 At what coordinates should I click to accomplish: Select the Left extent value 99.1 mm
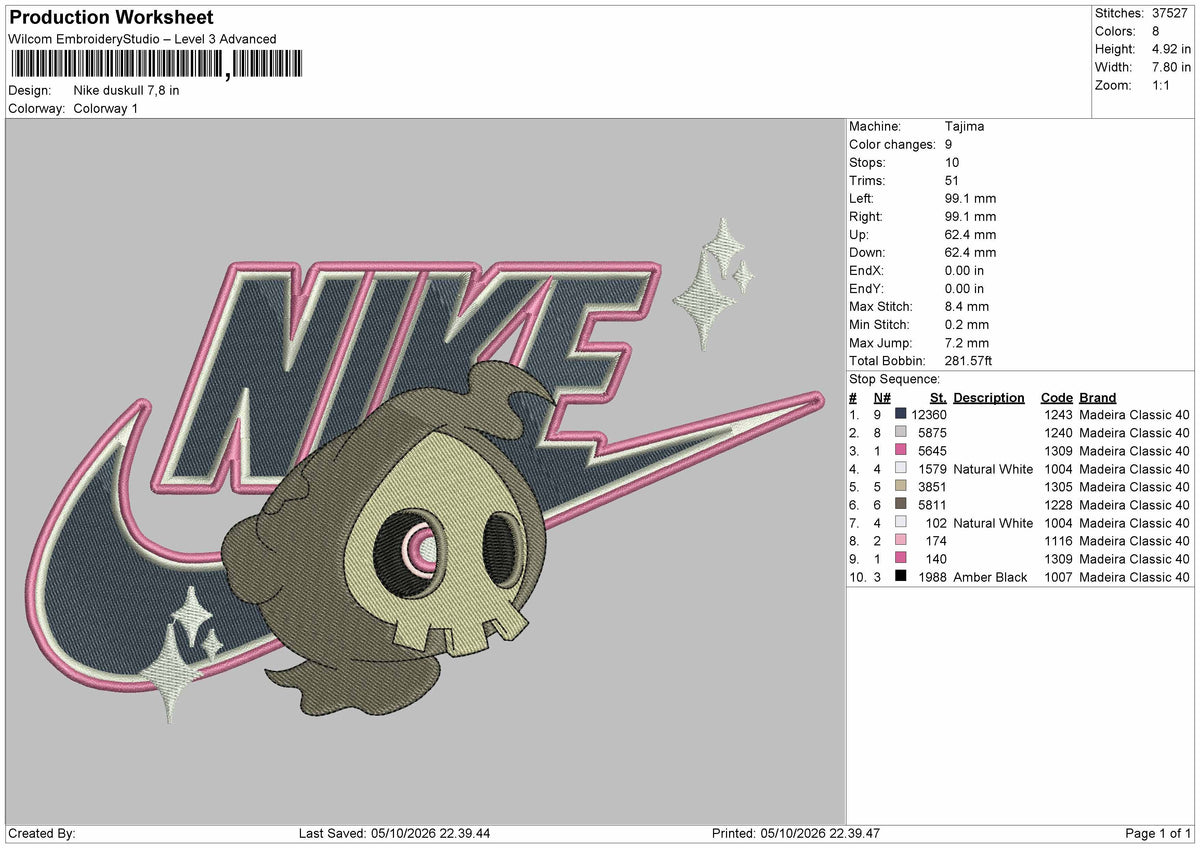pyautogui.click(x=970, y=198)
